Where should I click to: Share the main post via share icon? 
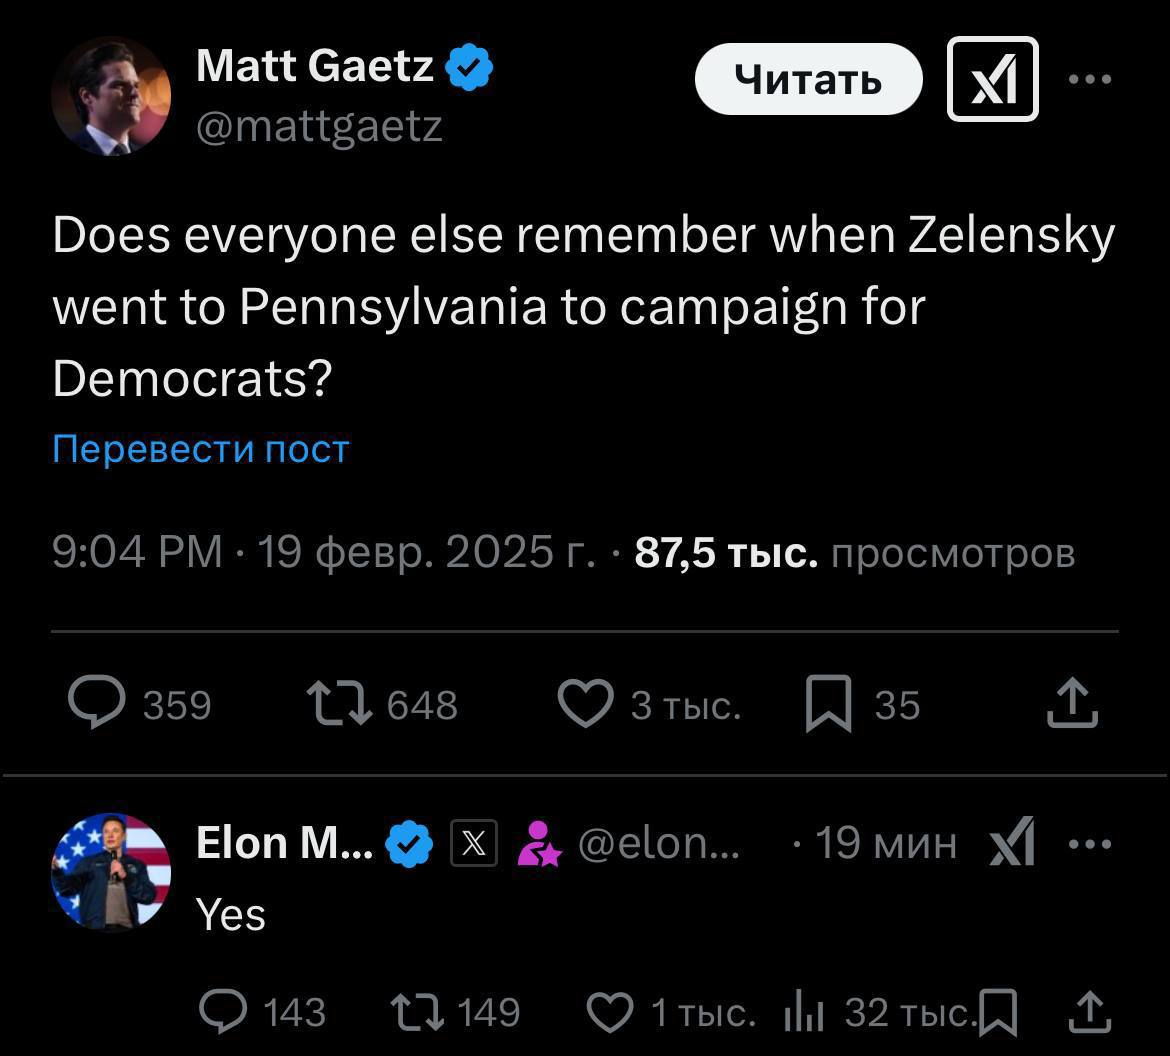(x=1072, y=703)
